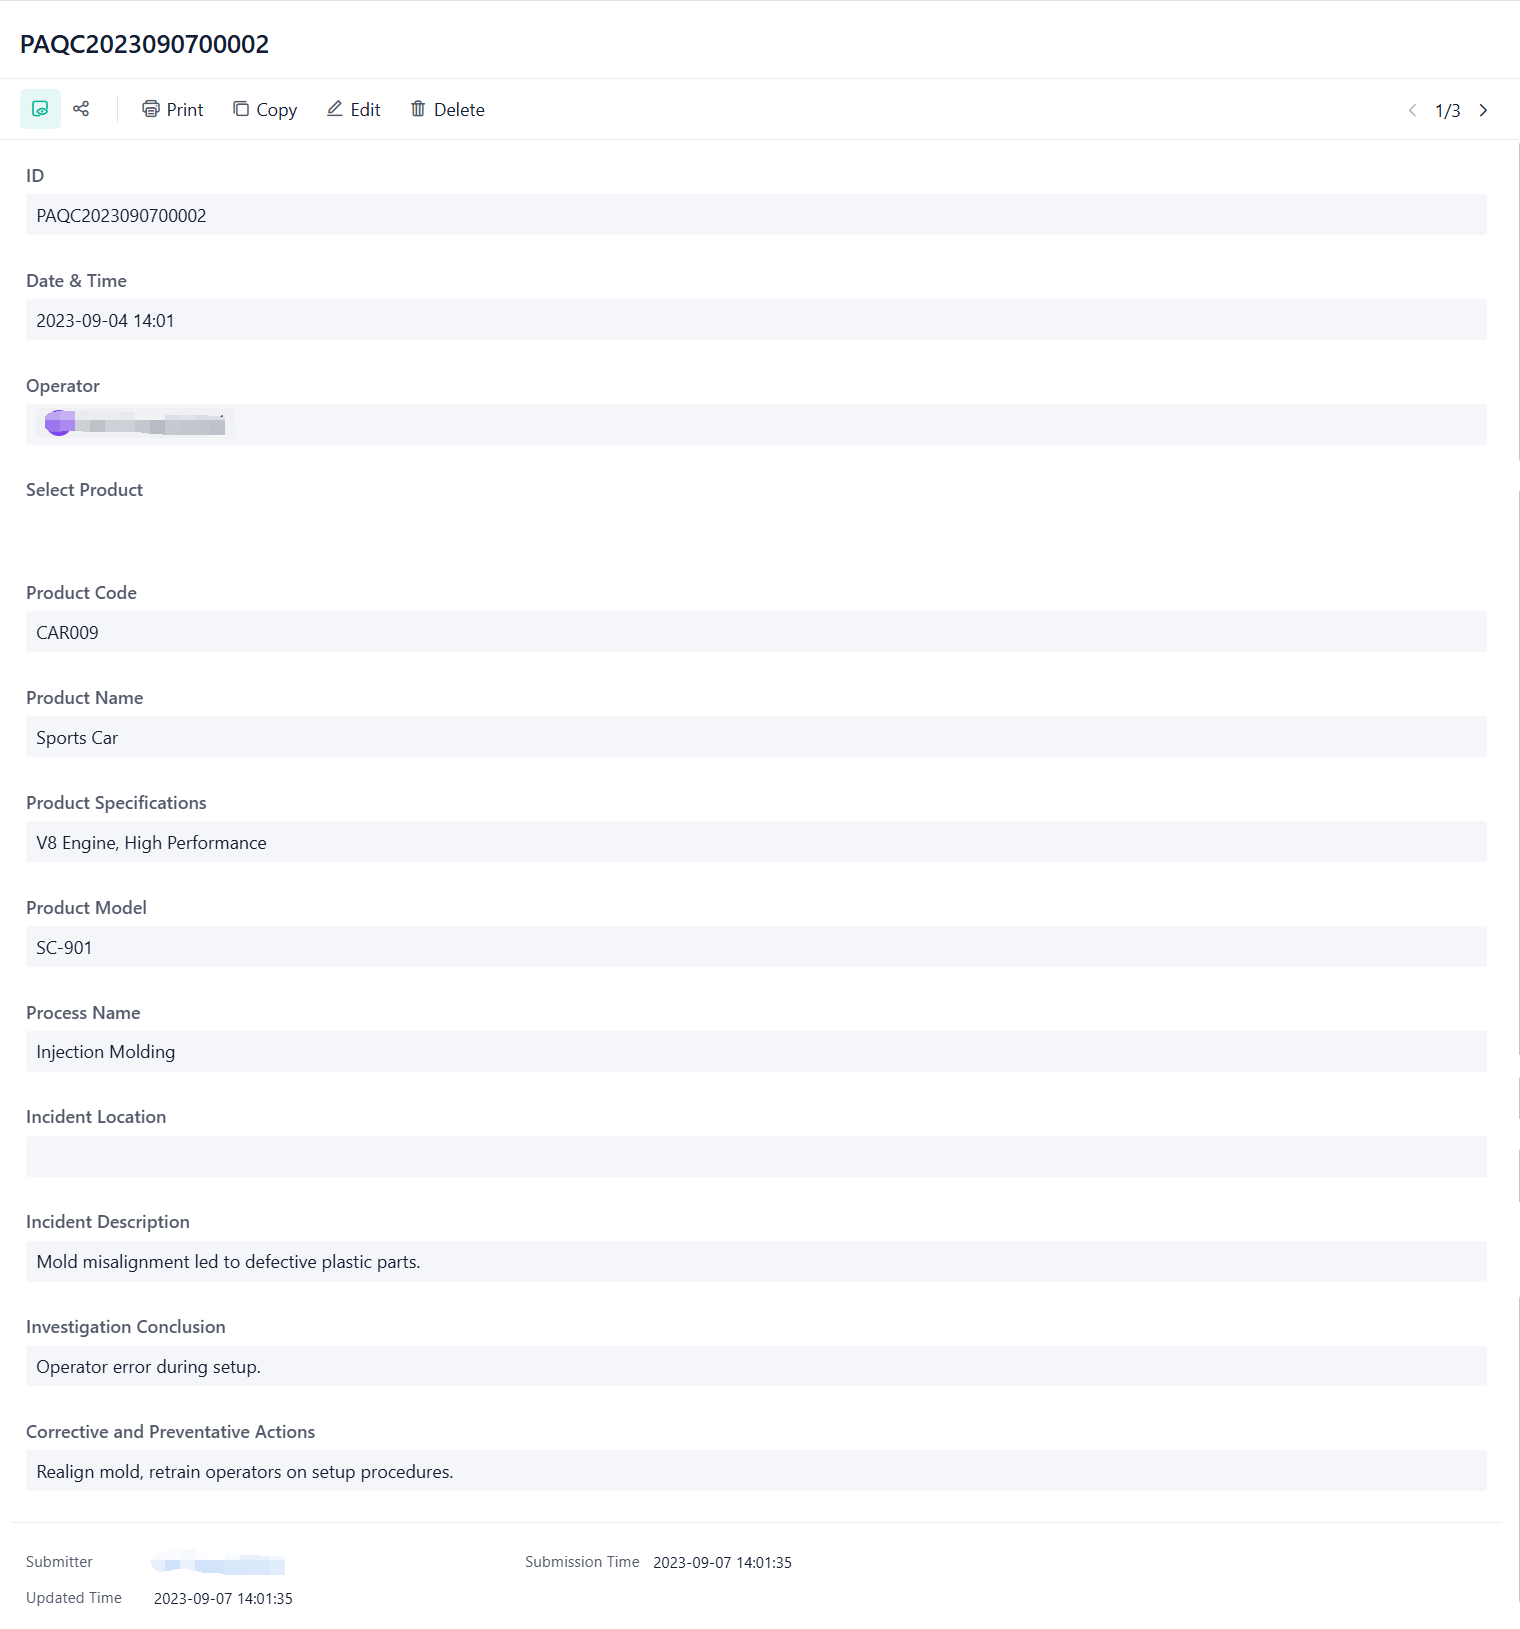Click the V8 Engine specifications field

click(755, 842)
